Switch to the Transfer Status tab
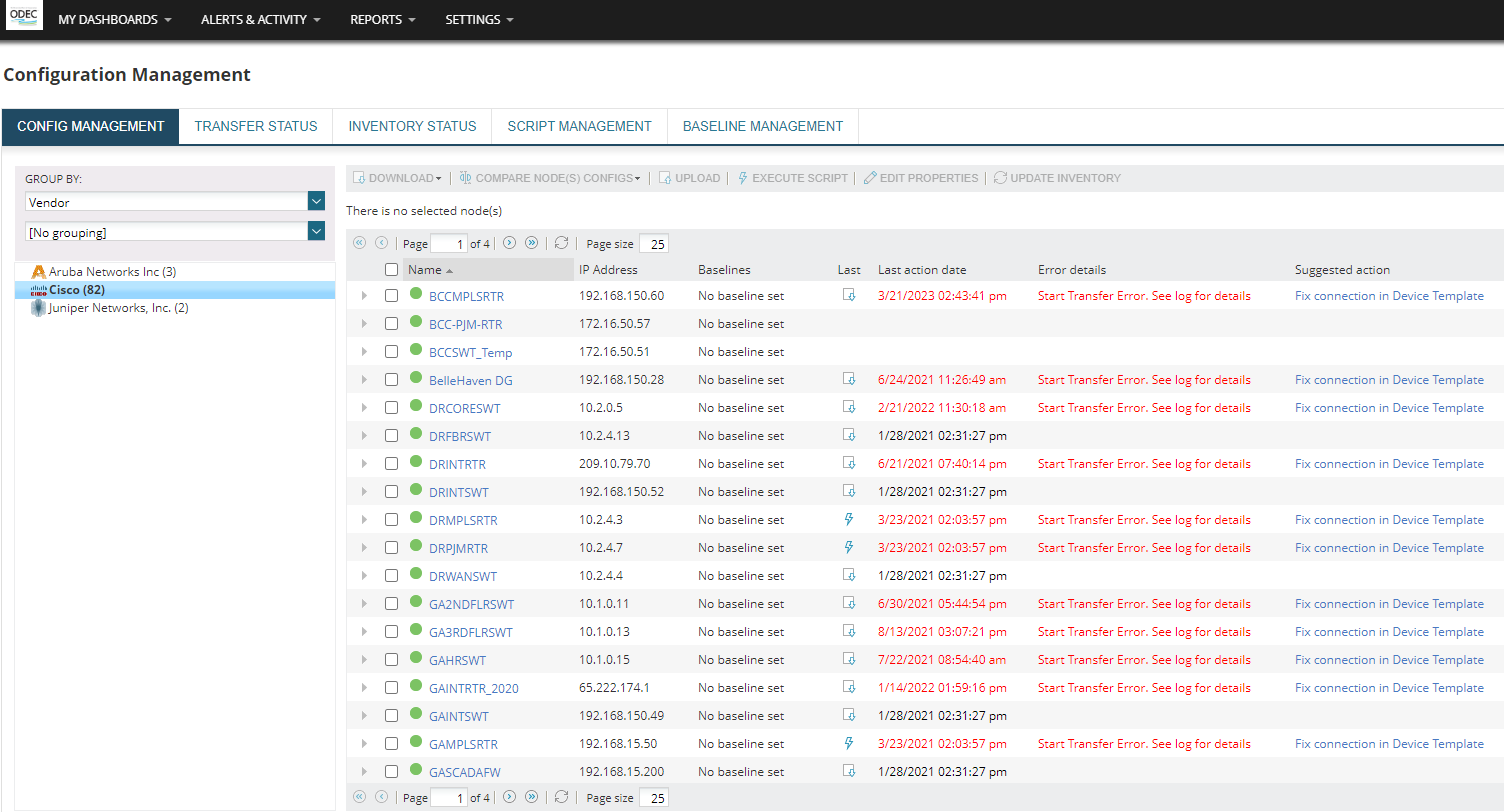1504x812 pixels. (256, 126)
